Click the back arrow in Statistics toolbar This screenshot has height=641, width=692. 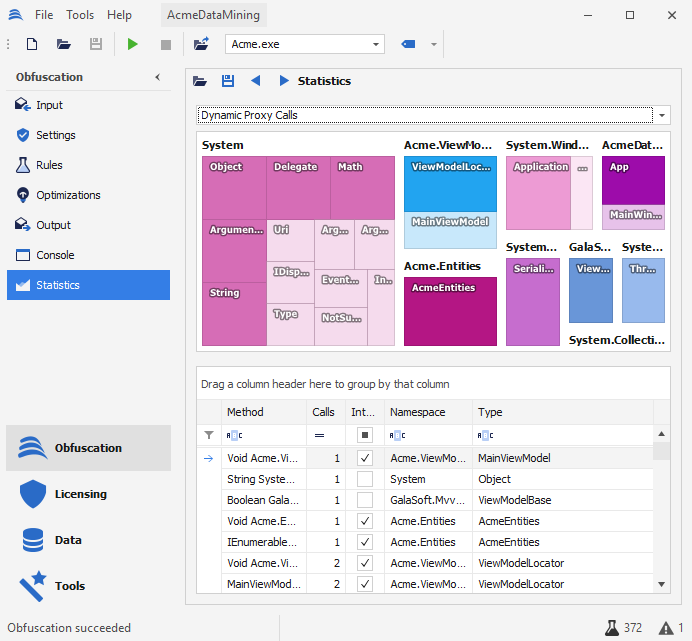coord(256,81)
